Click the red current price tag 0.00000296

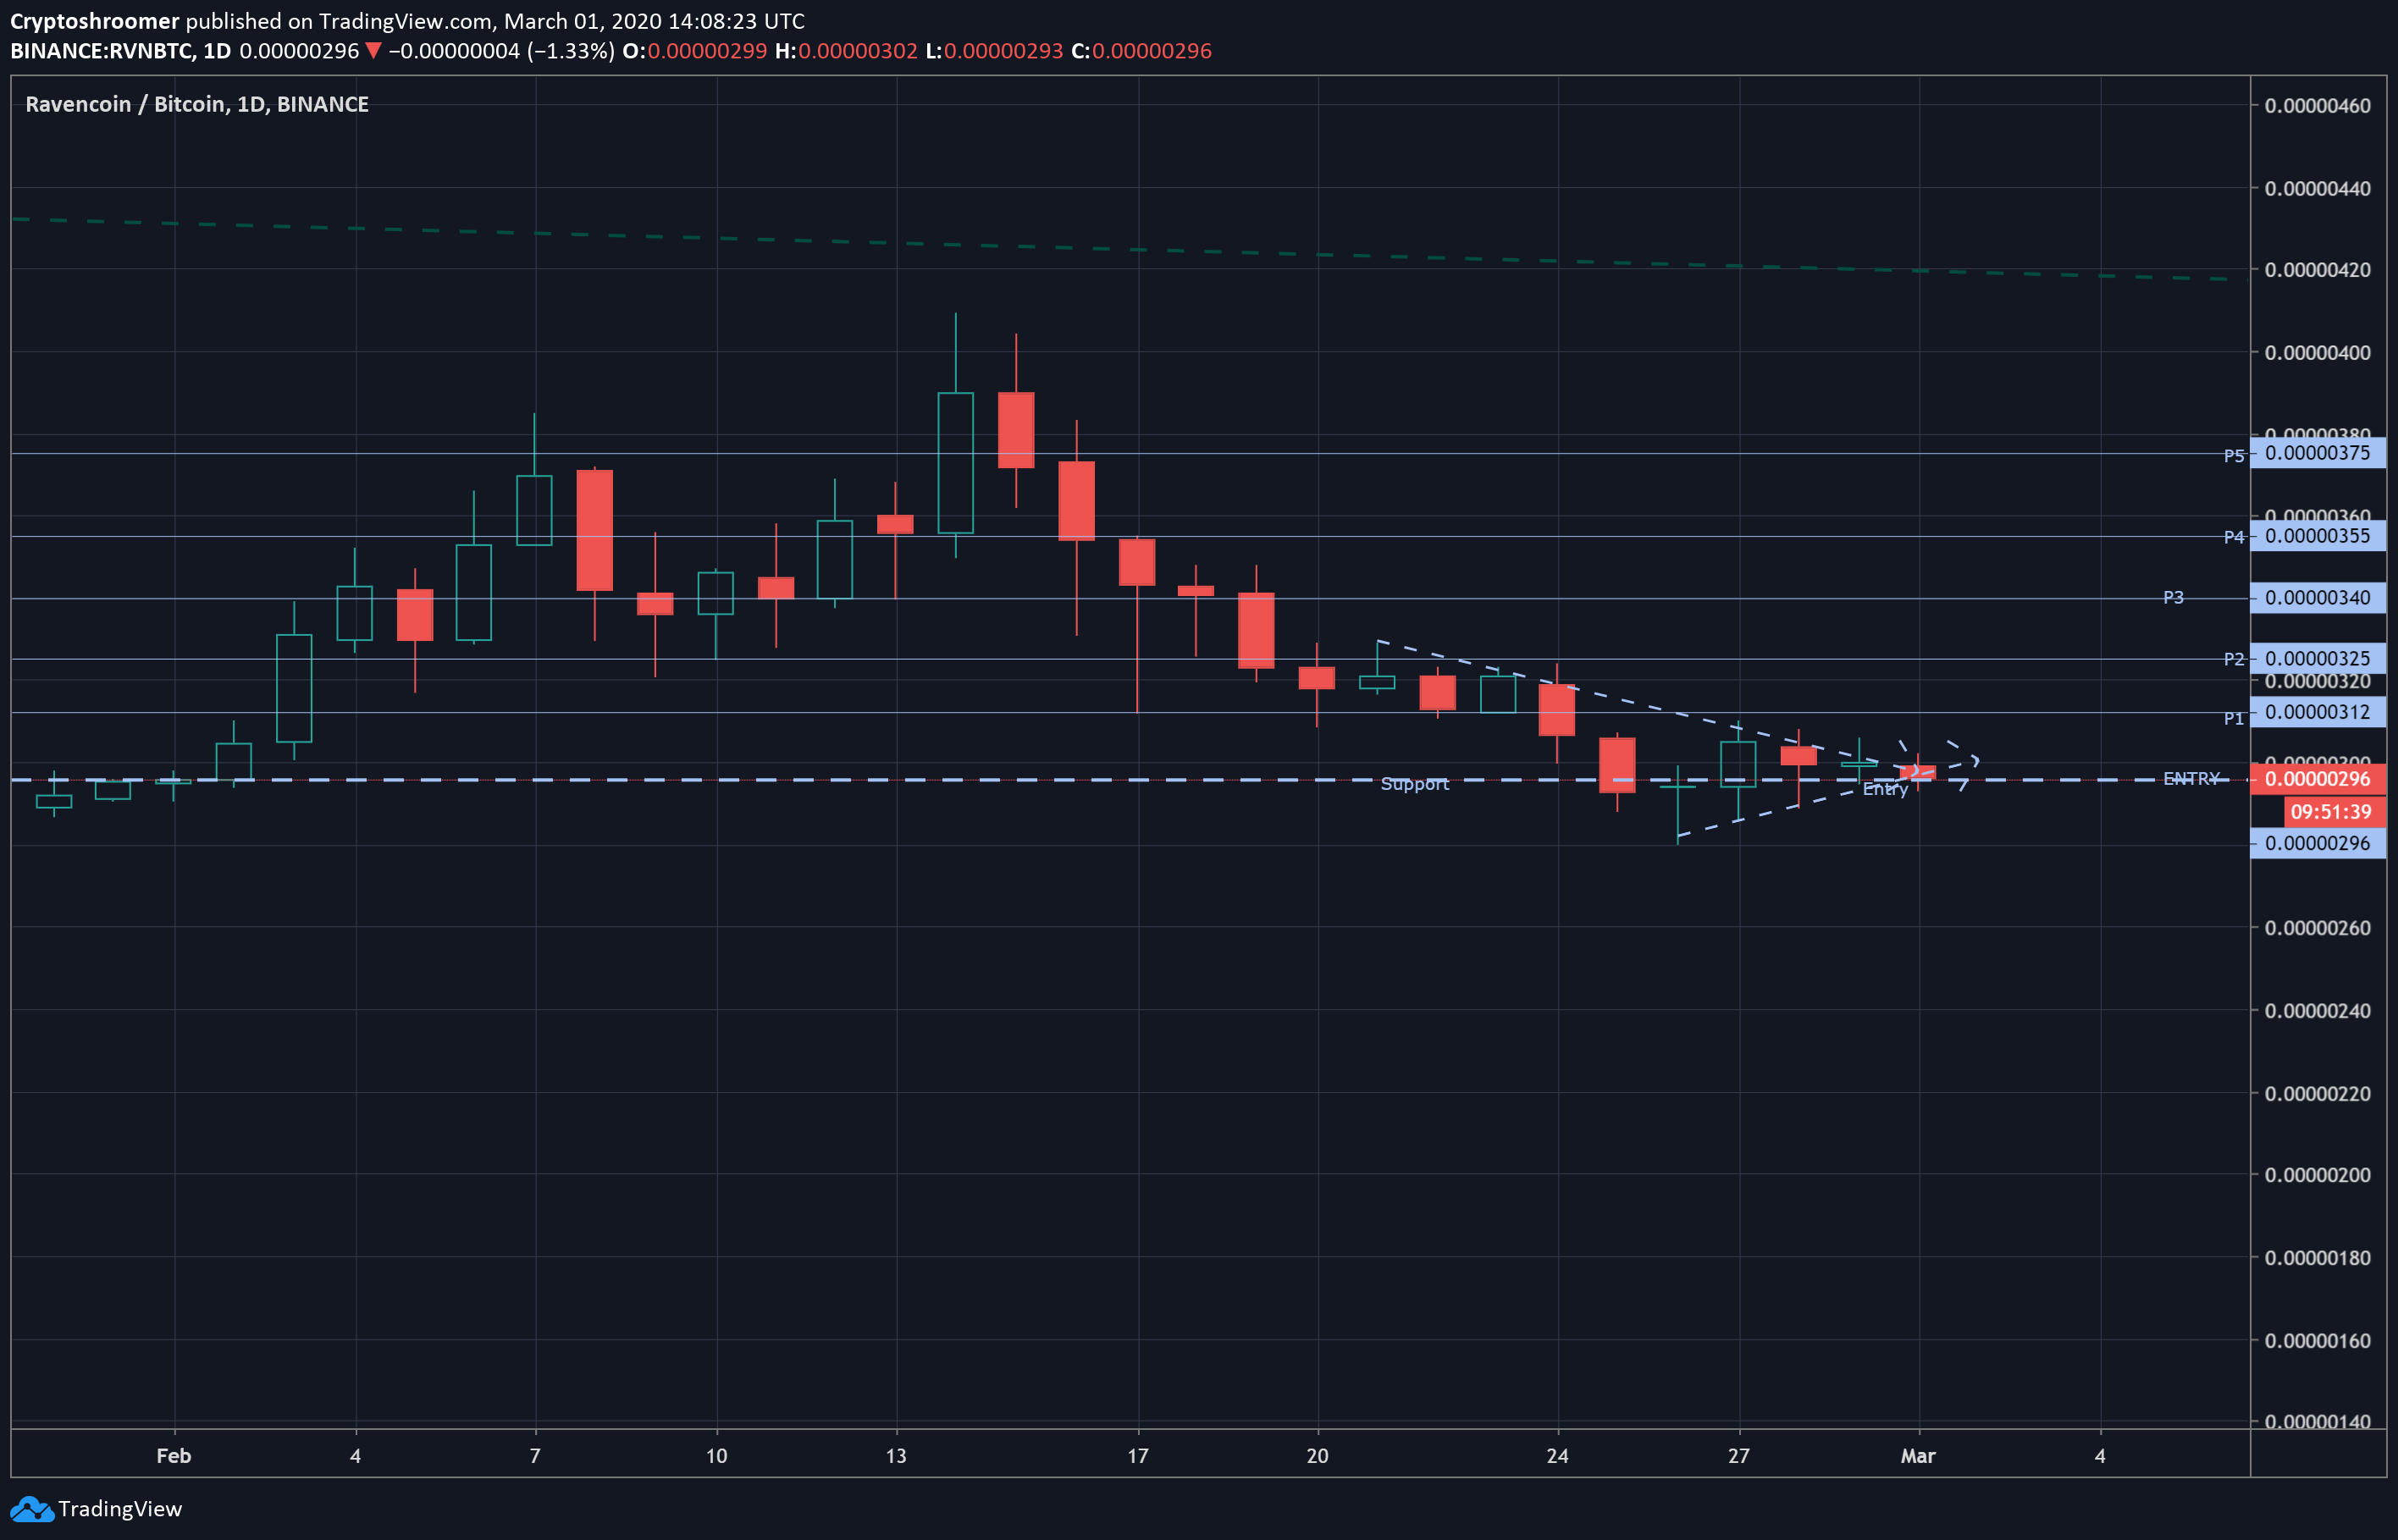[2317, 779]
